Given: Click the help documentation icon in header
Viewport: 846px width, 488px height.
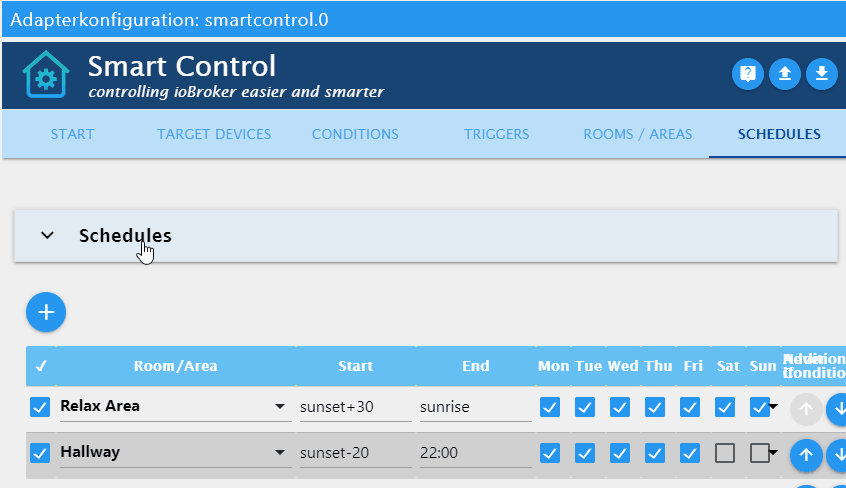Looking at the screenshot, I should click(747, 73).
